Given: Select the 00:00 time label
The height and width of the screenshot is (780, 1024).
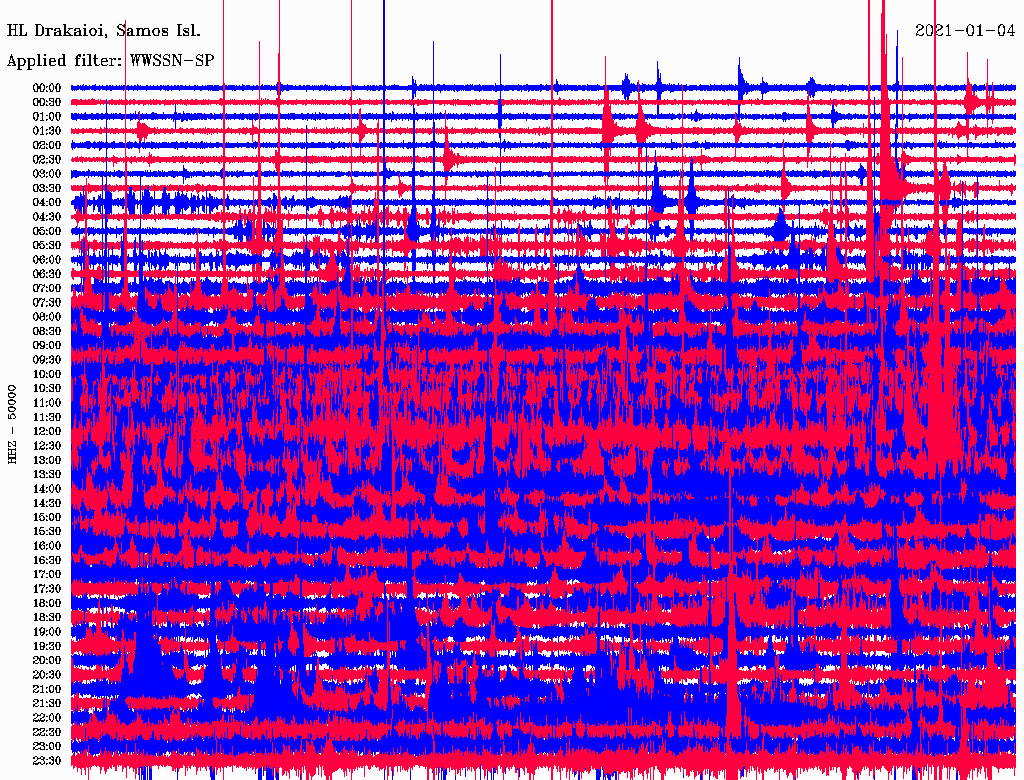Looking at the screenshot, I should pyautogui.click(x=46, y=88).
